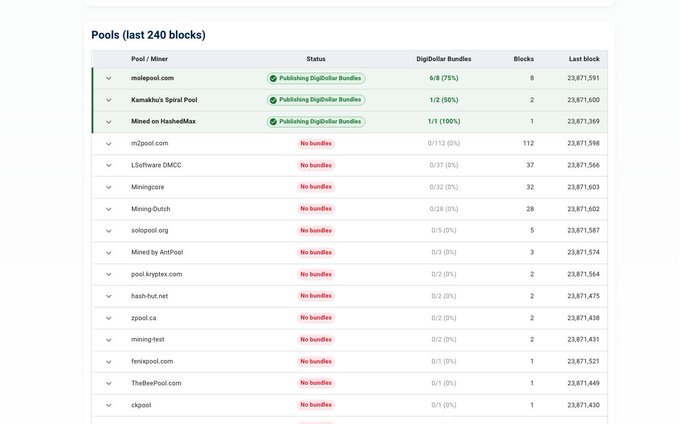
Task: Select the hash-hut.net pool name
Action: (149, 296)
